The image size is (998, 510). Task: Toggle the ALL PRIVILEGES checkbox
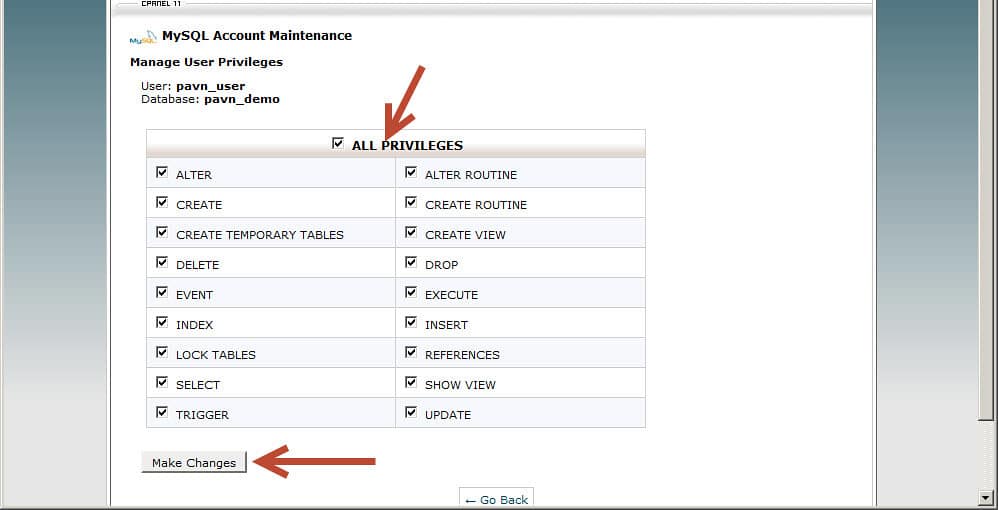pos(338,144)
